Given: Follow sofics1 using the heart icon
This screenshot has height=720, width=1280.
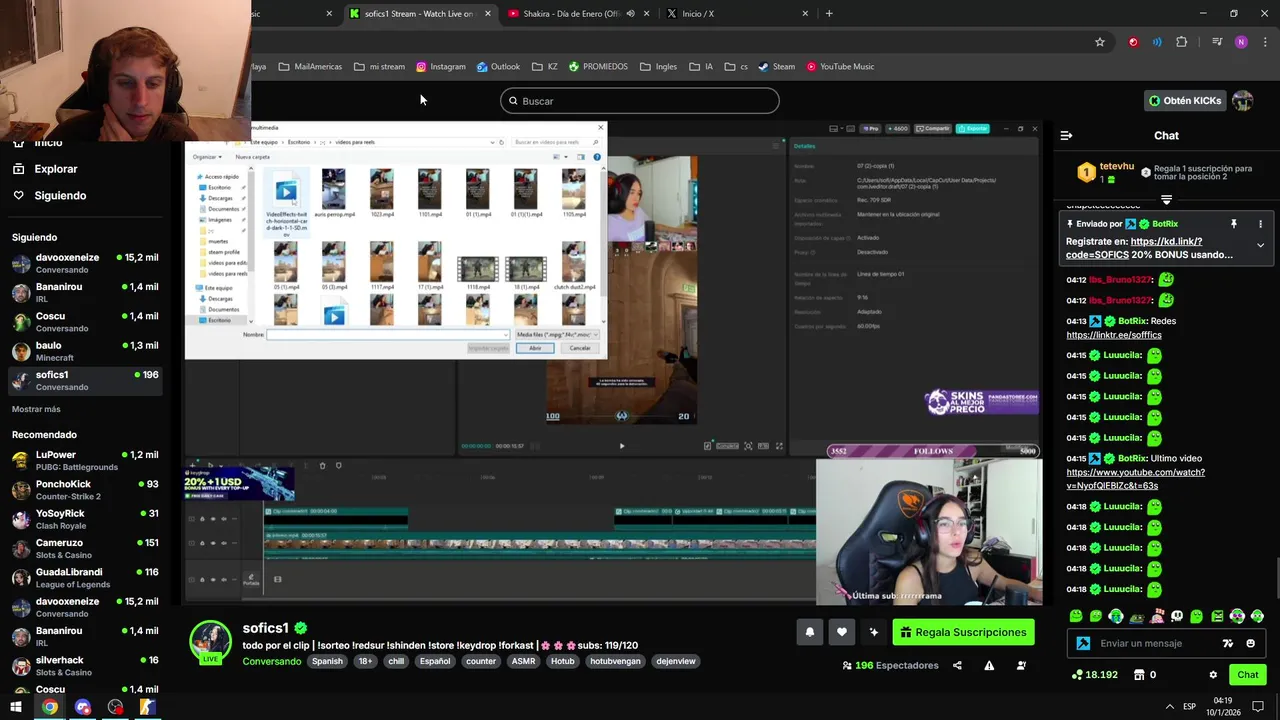Looking at the screenshot, I should coord(842,632).
